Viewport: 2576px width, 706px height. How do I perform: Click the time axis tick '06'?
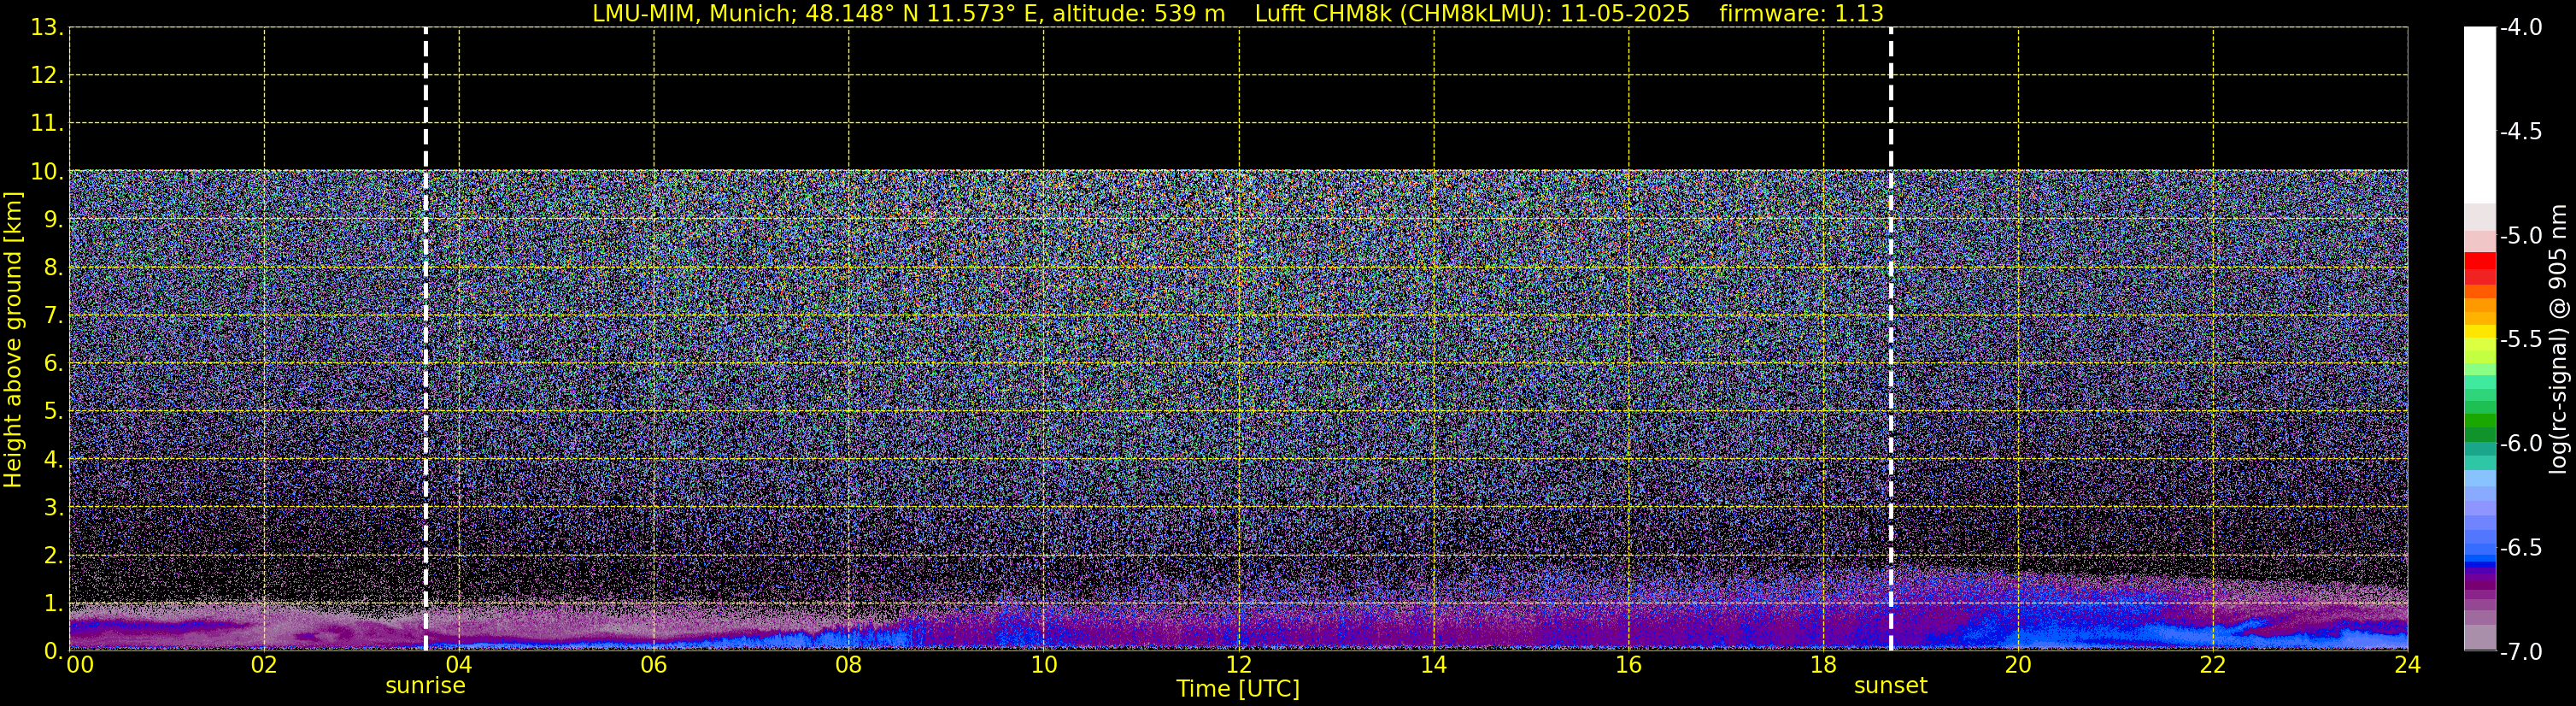(x=654, y=665)
